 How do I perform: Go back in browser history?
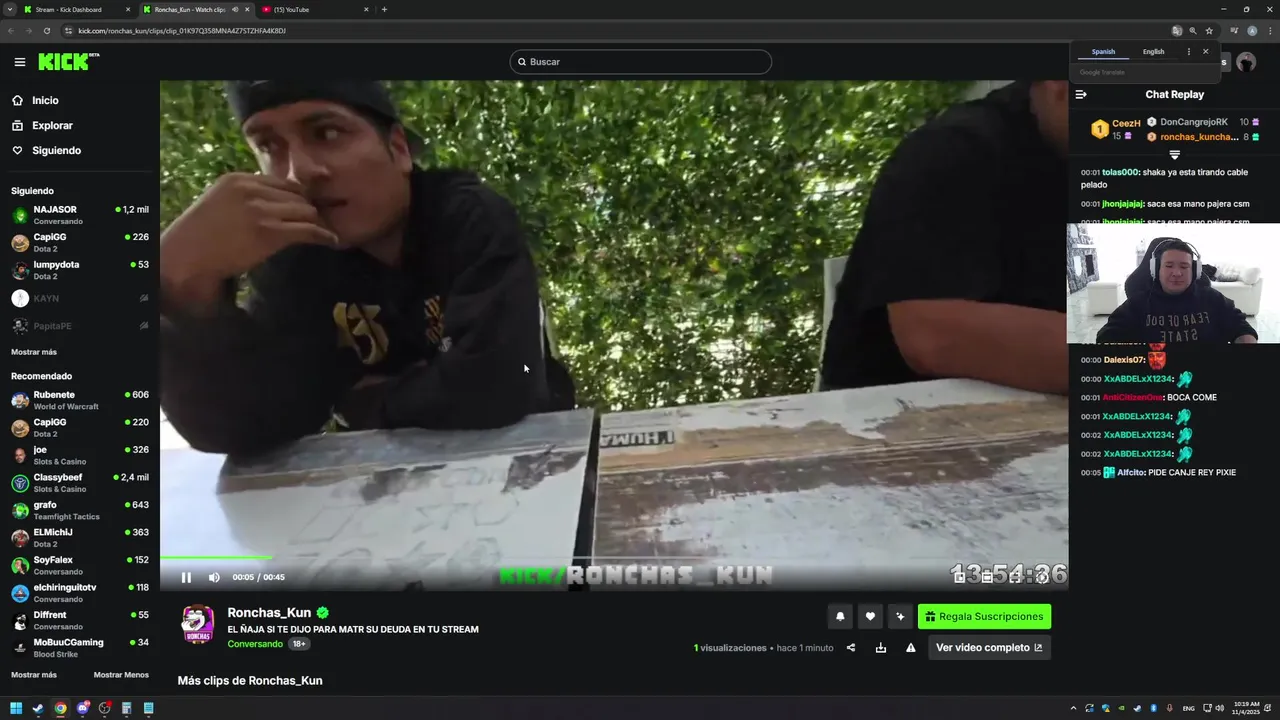[x=11, y=31]
